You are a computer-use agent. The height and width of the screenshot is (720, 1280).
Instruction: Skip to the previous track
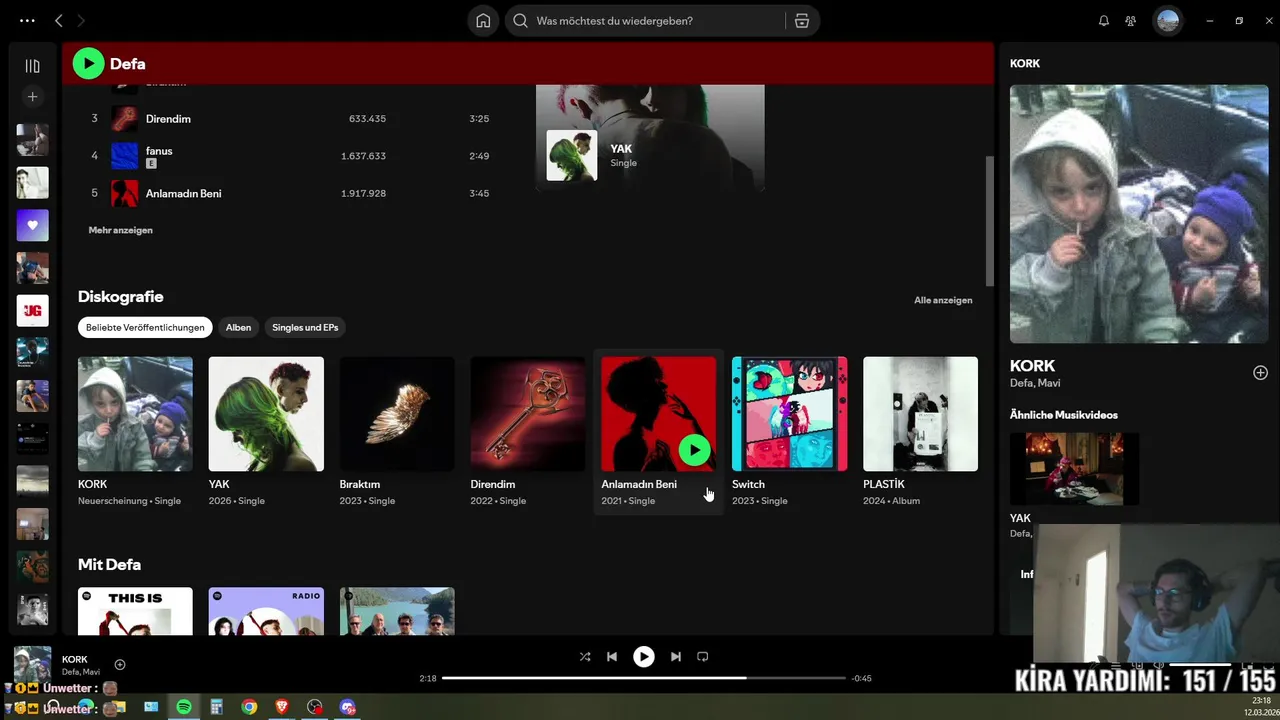coord(612,657)
